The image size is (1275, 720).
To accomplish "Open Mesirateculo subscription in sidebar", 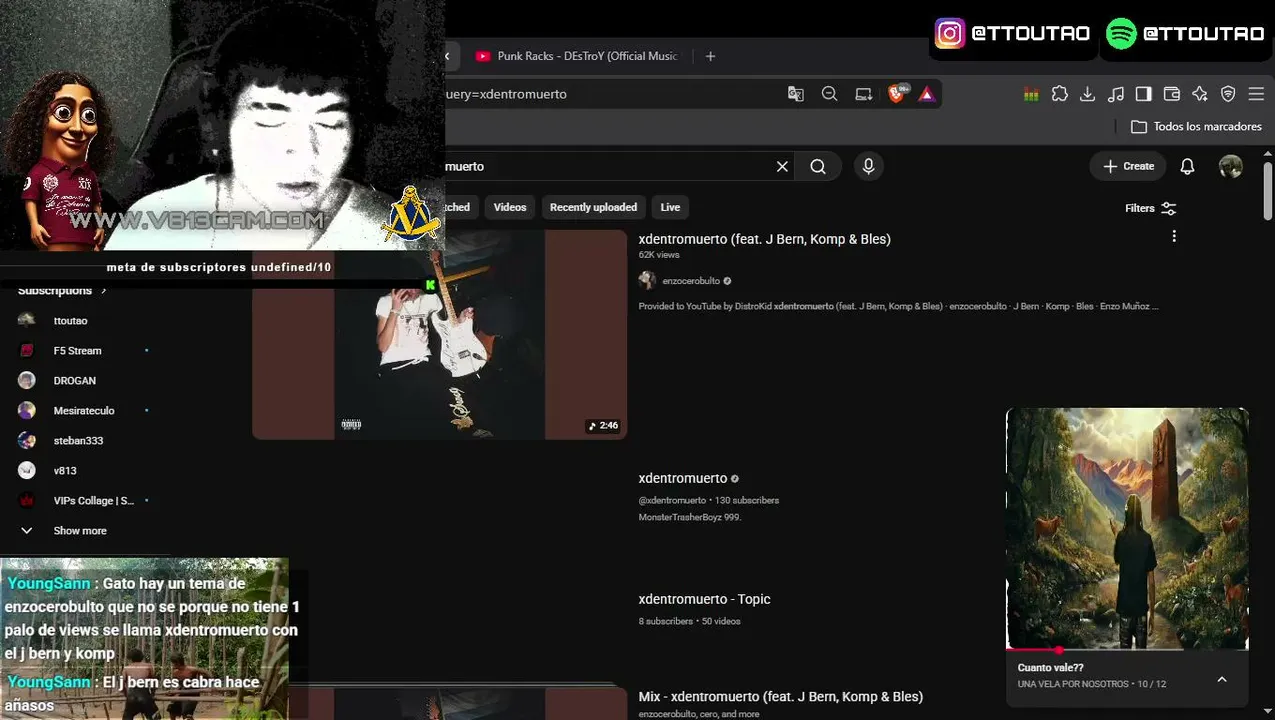I will click(x=82, y=411).
